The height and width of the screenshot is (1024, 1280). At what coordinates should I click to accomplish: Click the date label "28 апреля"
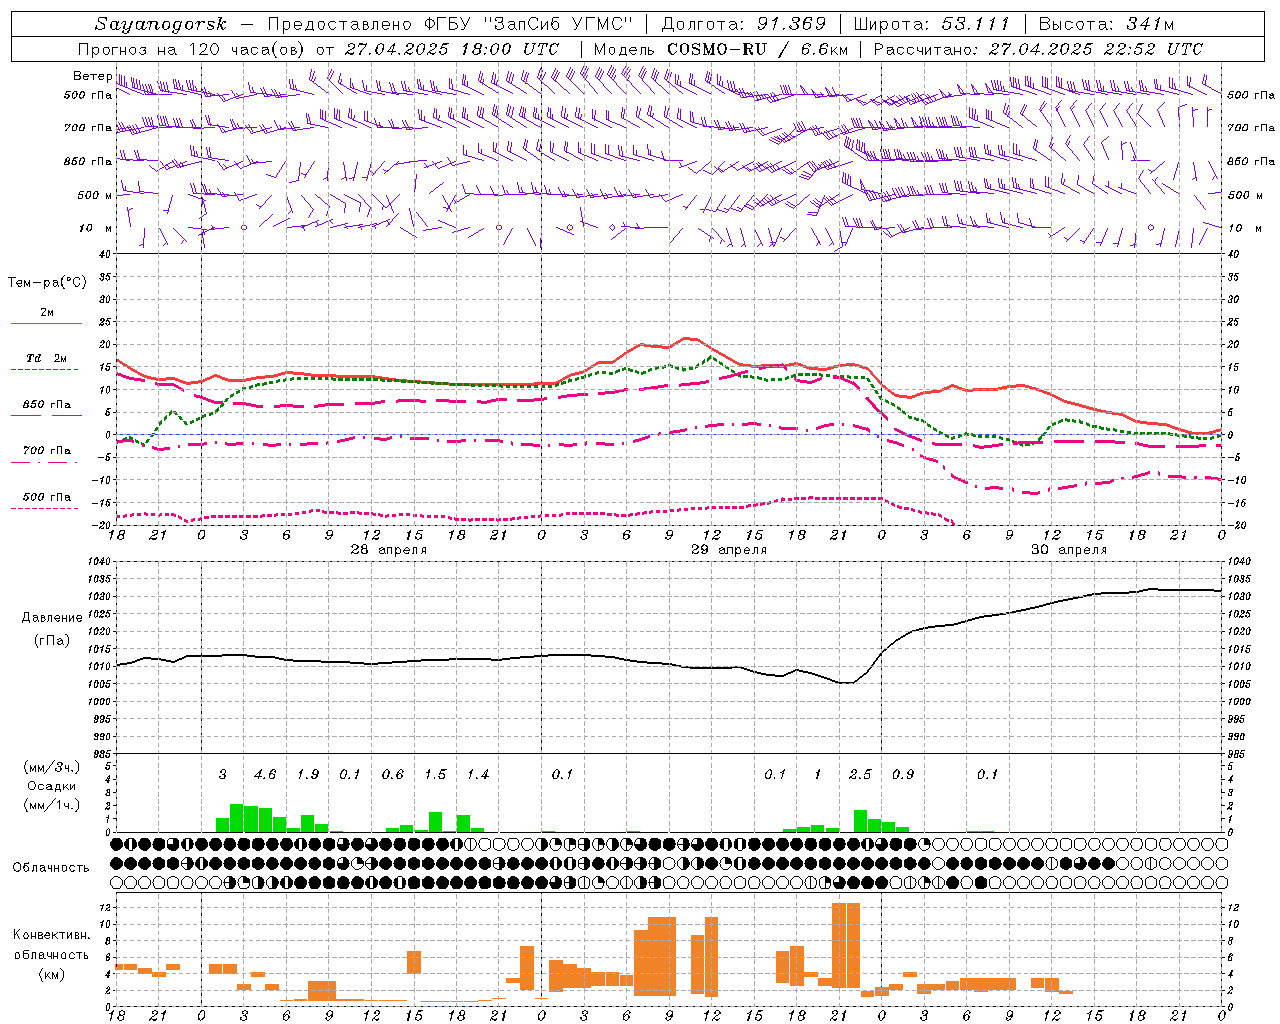389,550
